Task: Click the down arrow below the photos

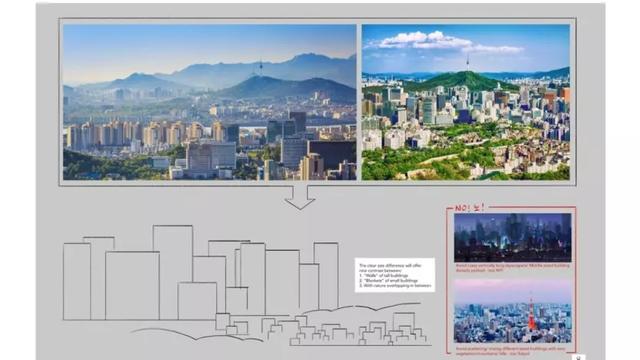Action: coord(300,198)
